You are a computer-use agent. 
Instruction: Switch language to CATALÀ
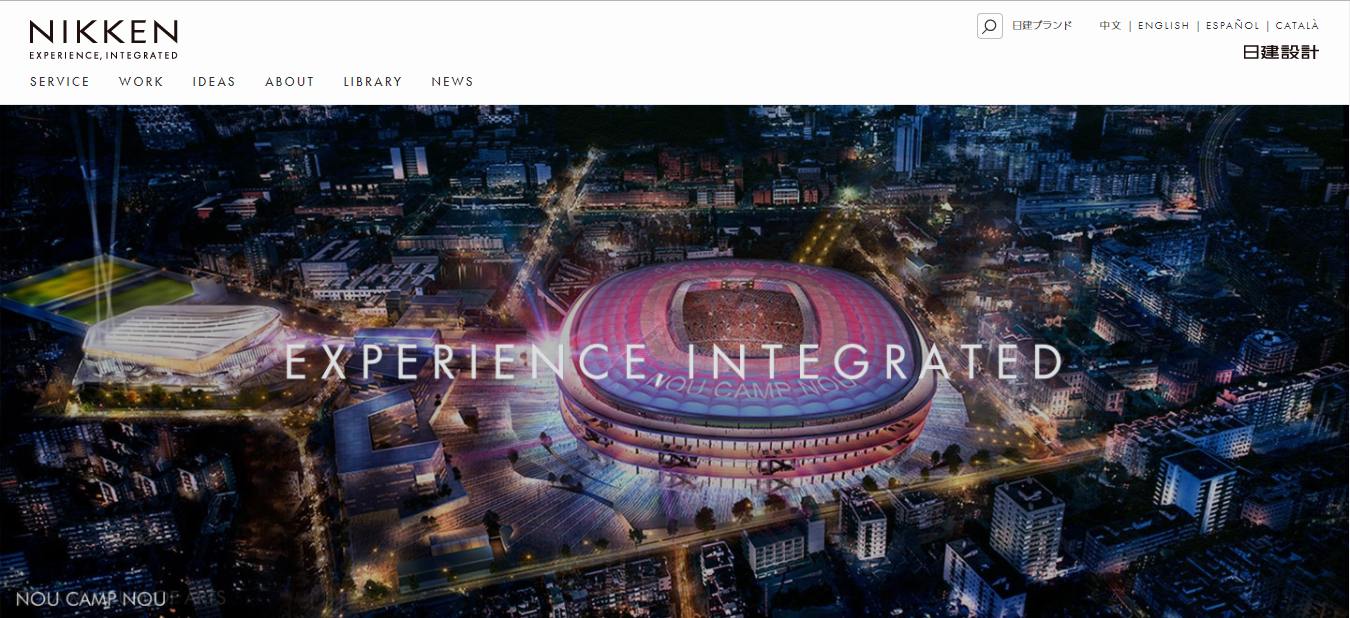tap(1297, 26)
